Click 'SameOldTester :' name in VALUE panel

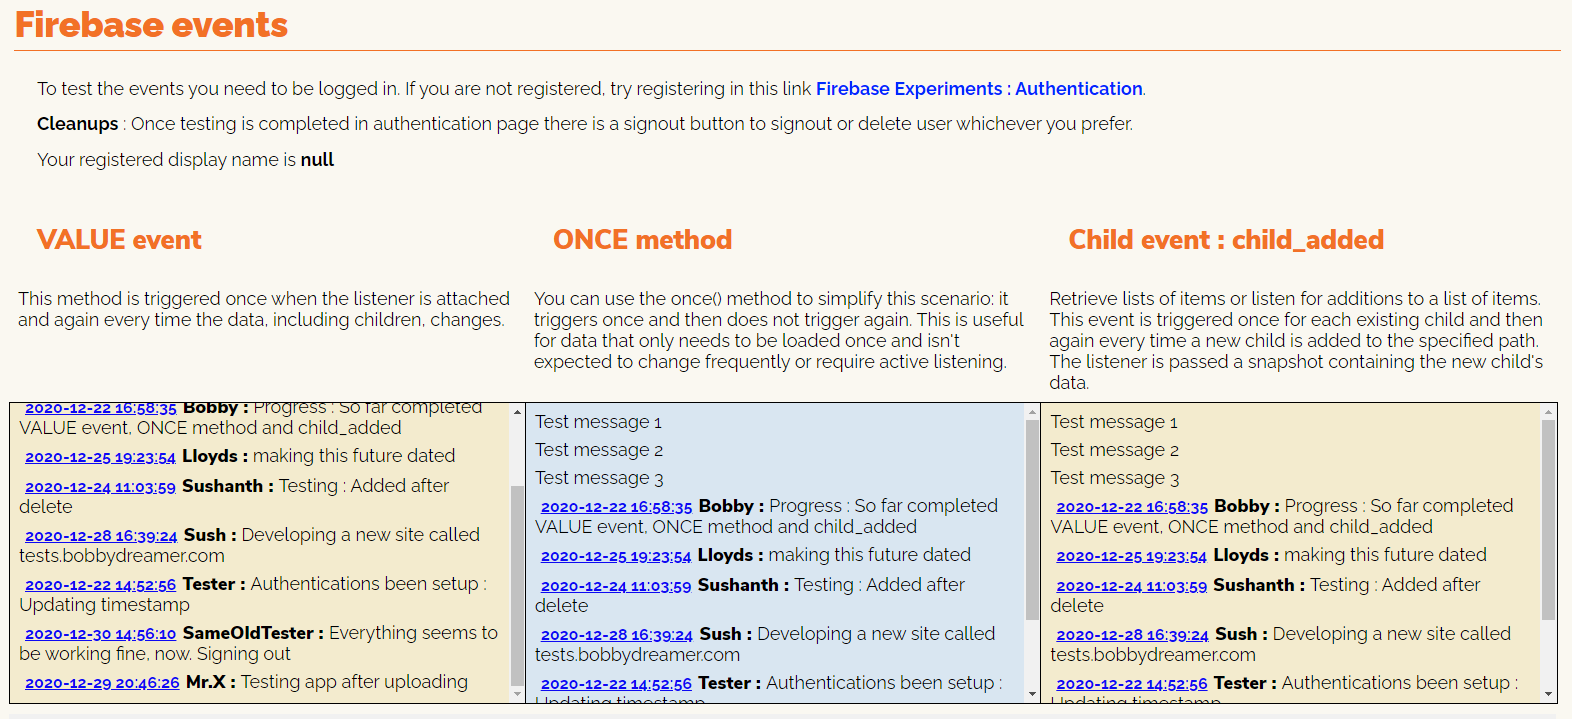tap(253, 633)
